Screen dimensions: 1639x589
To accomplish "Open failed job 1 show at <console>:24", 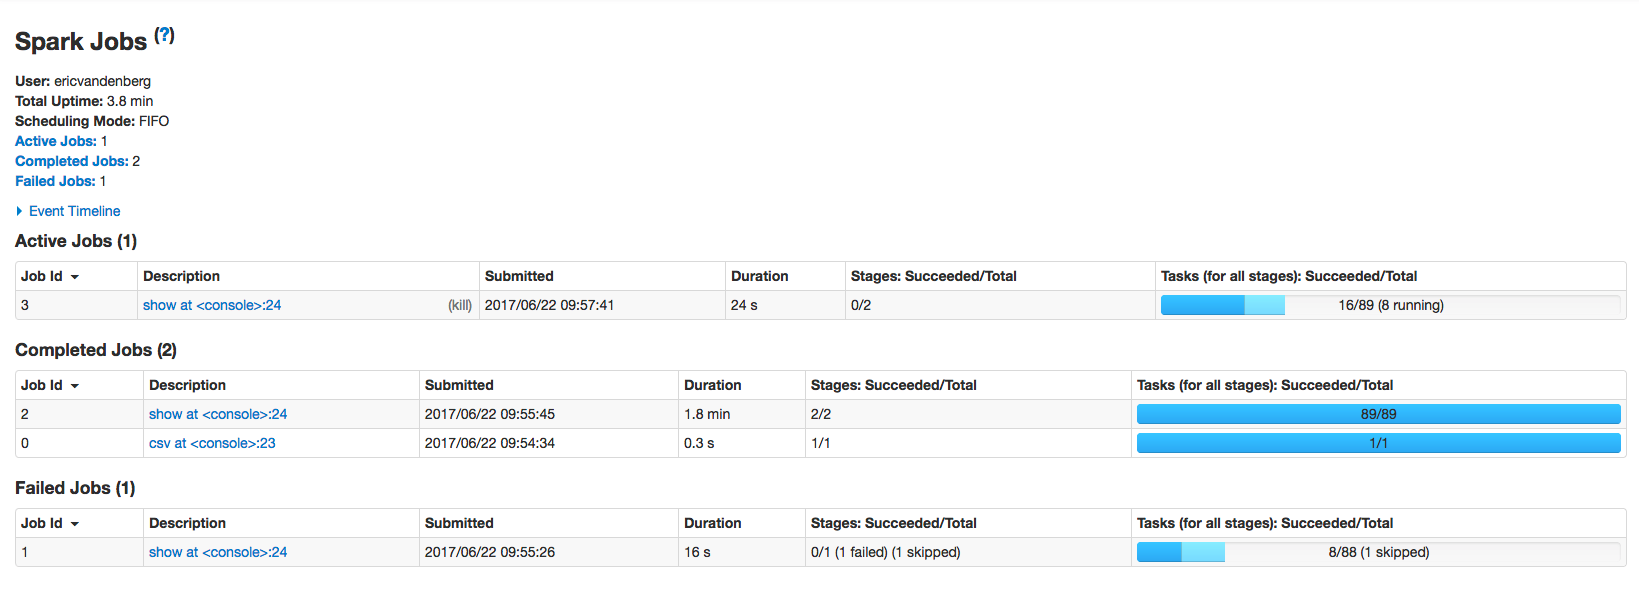I will (x=218, y=552).
